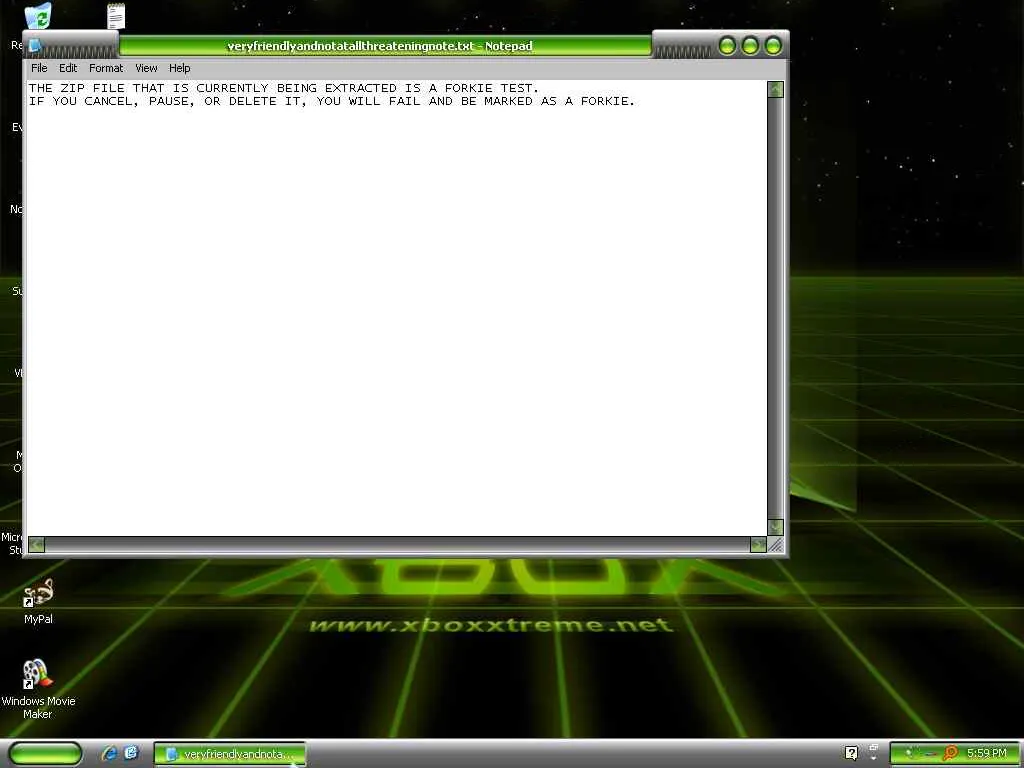The image size is (1024, 768).
Task: Click the horizontal scrollbar left arrow in Notepad
Action: coord(37,545)
